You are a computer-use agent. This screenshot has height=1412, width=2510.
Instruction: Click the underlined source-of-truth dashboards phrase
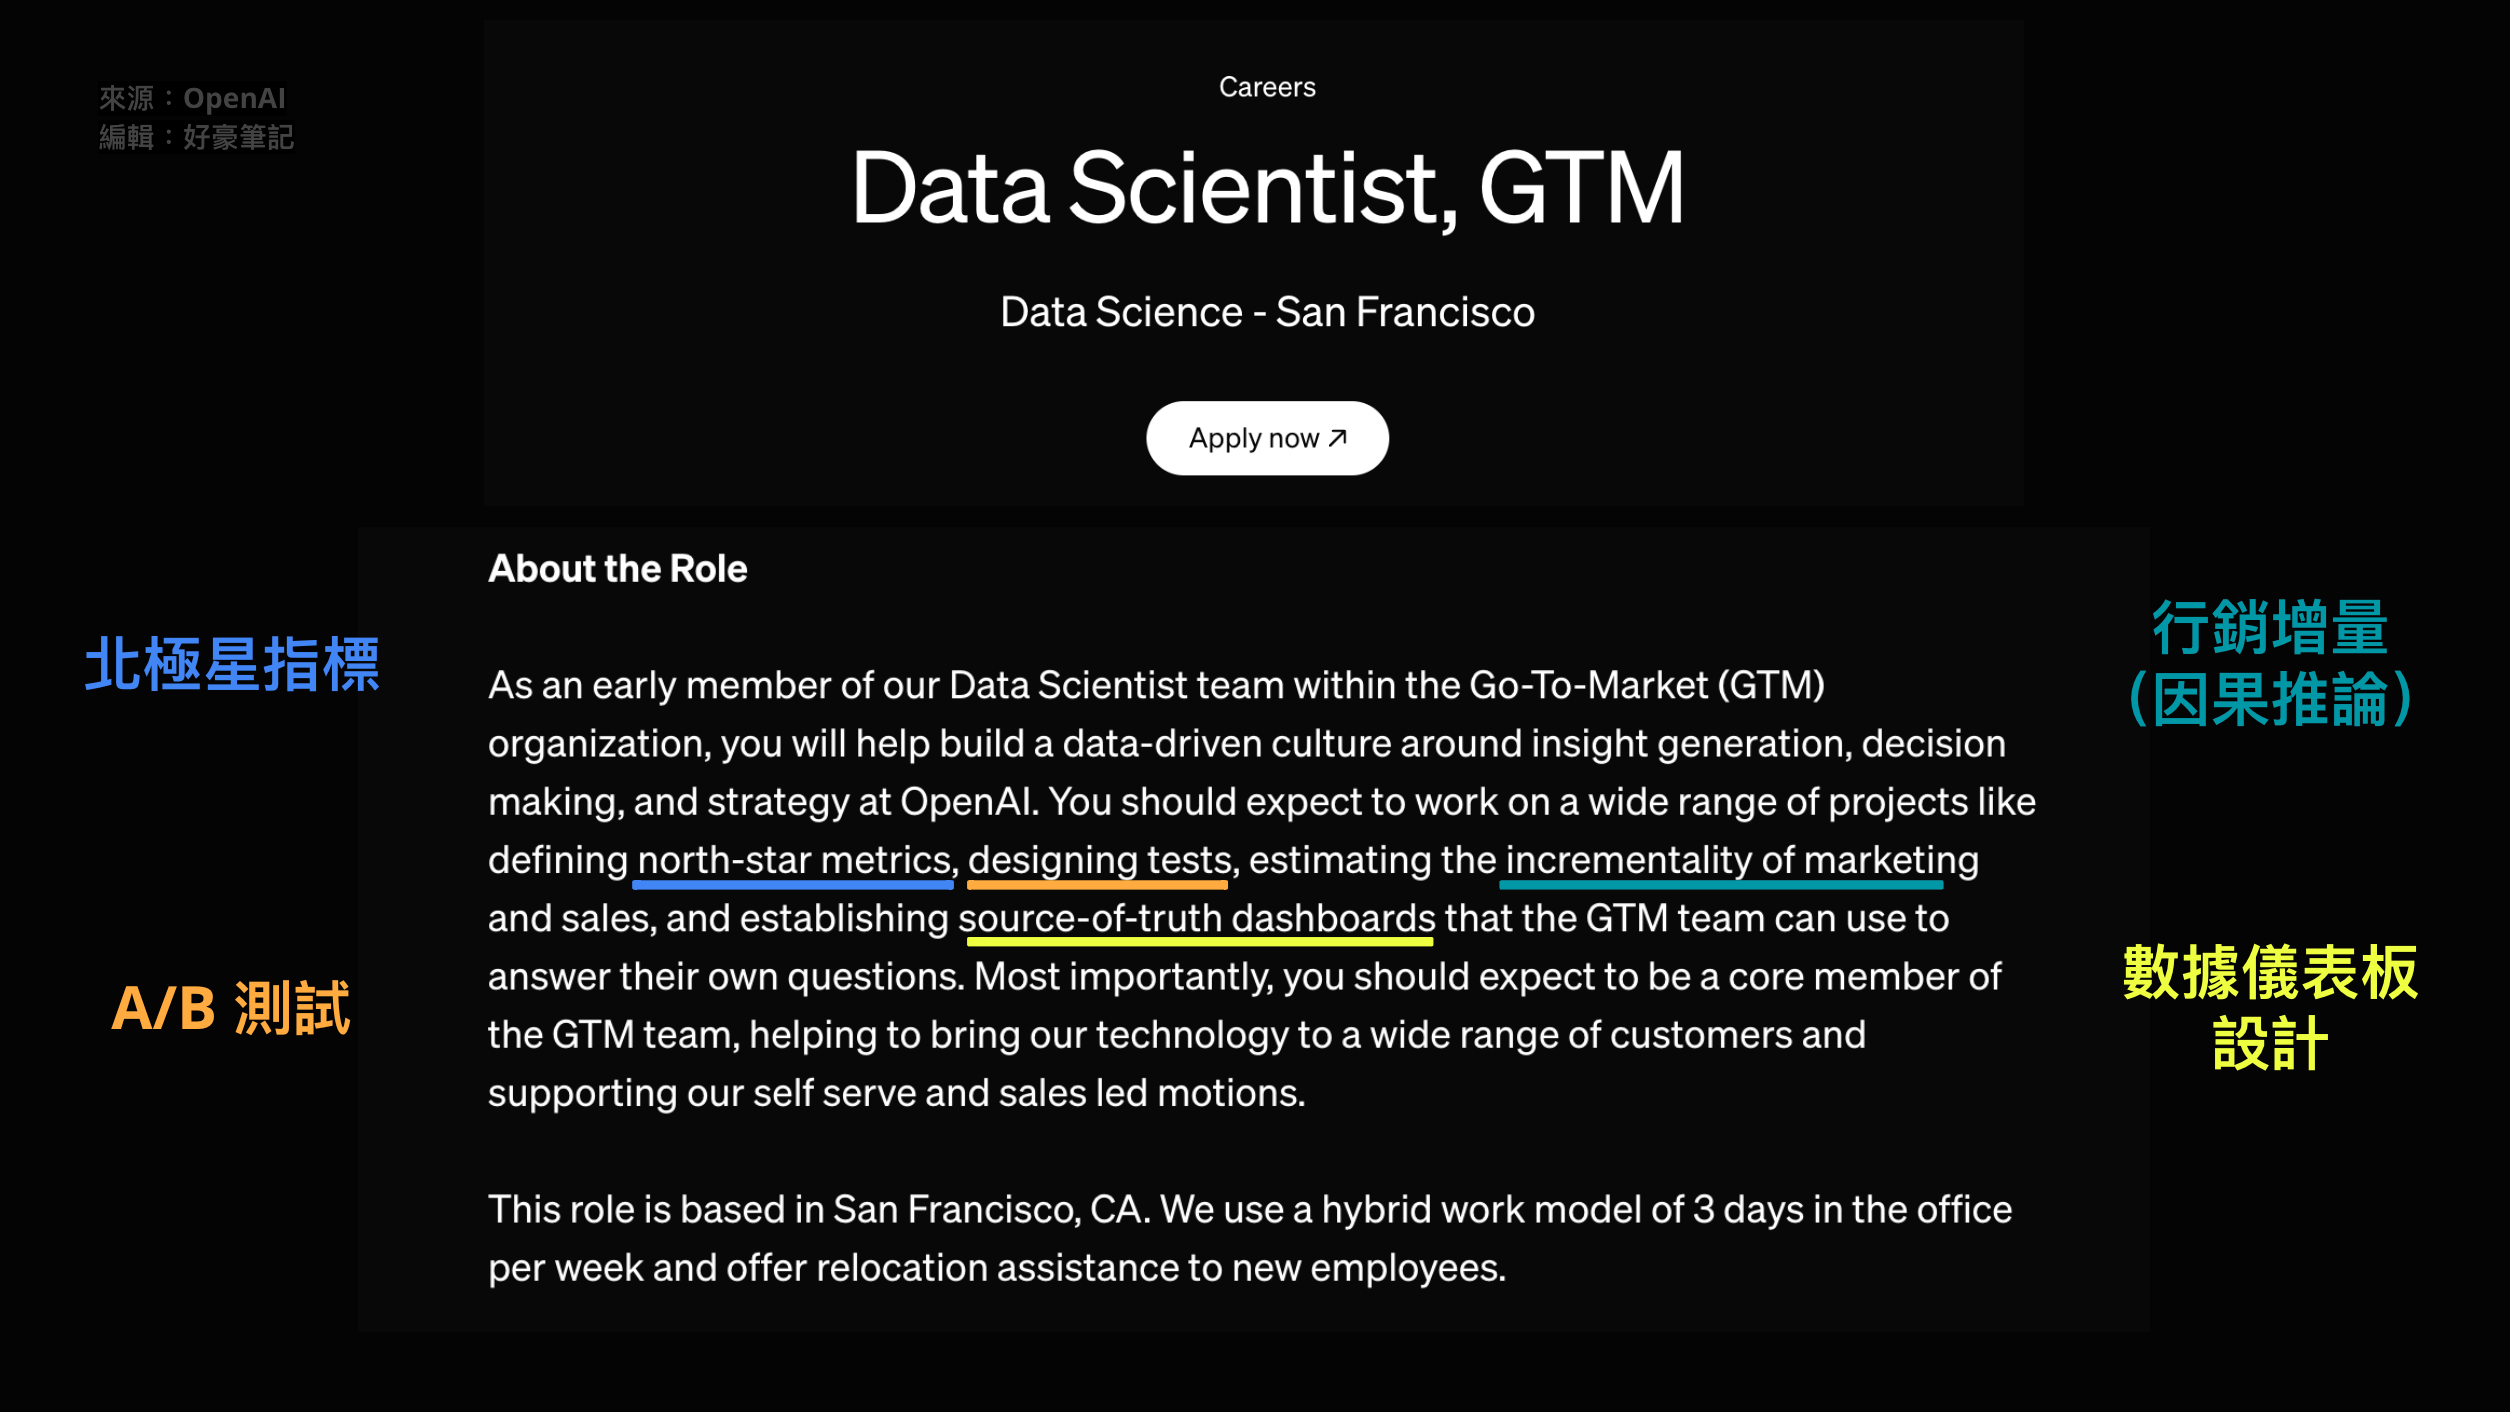(x=1197, y=919)
